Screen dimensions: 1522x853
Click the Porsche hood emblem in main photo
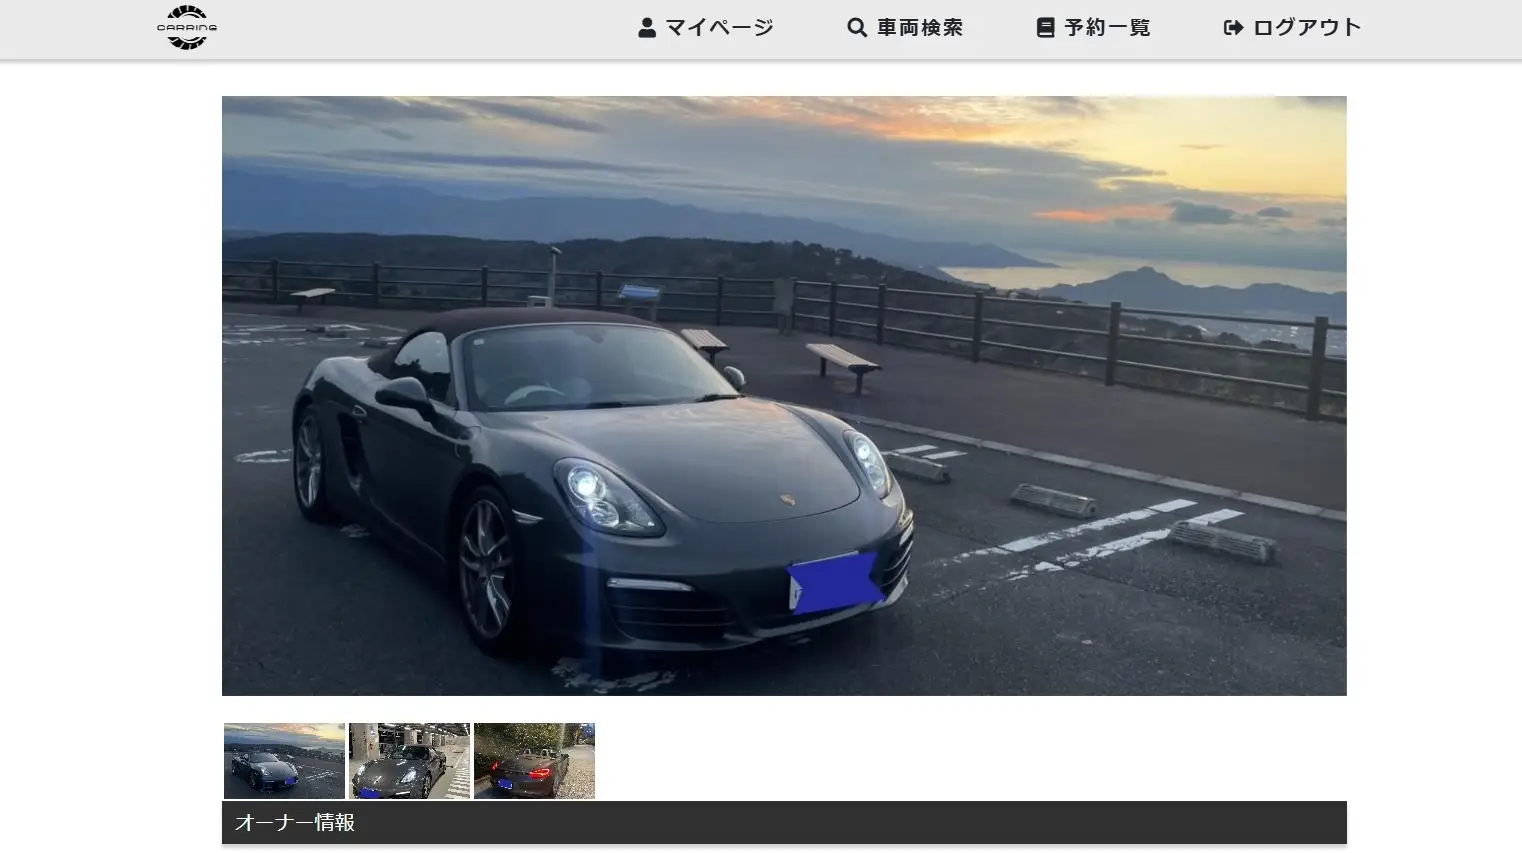[x=787, y=499]
